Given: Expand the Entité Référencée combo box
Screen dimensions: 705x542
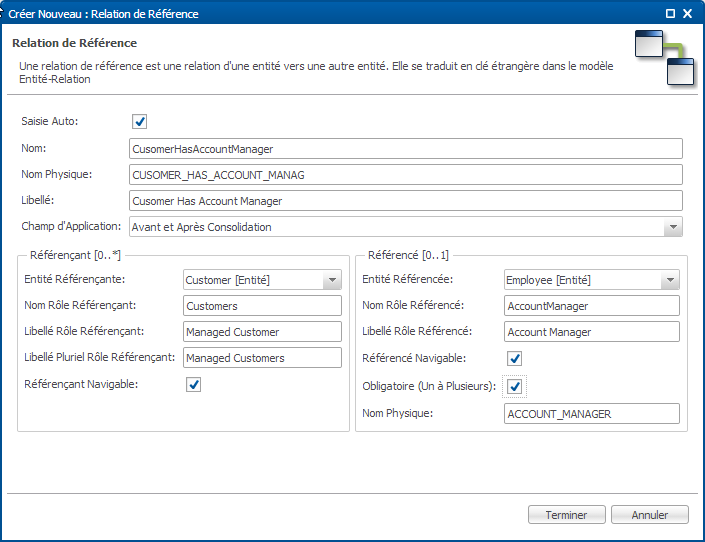Looking at the screenshot, I should (x=670, y=280).
